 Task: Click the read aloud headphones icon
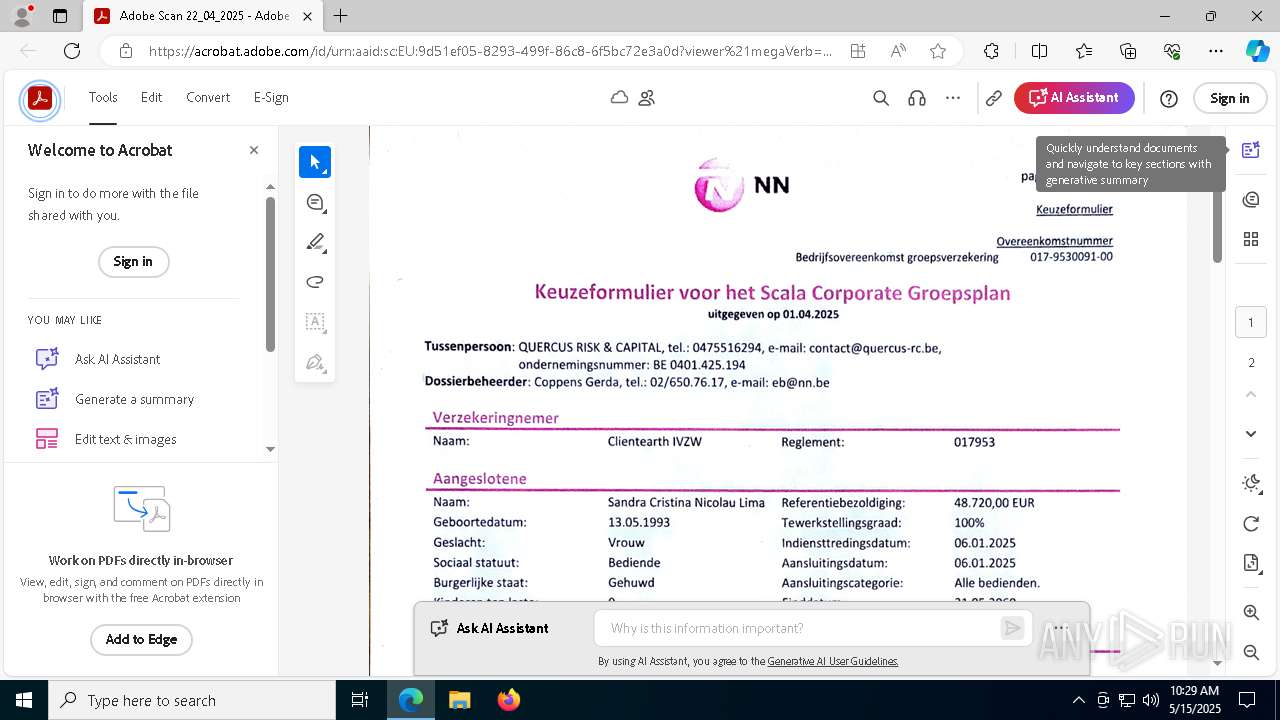tap(917, 98)
